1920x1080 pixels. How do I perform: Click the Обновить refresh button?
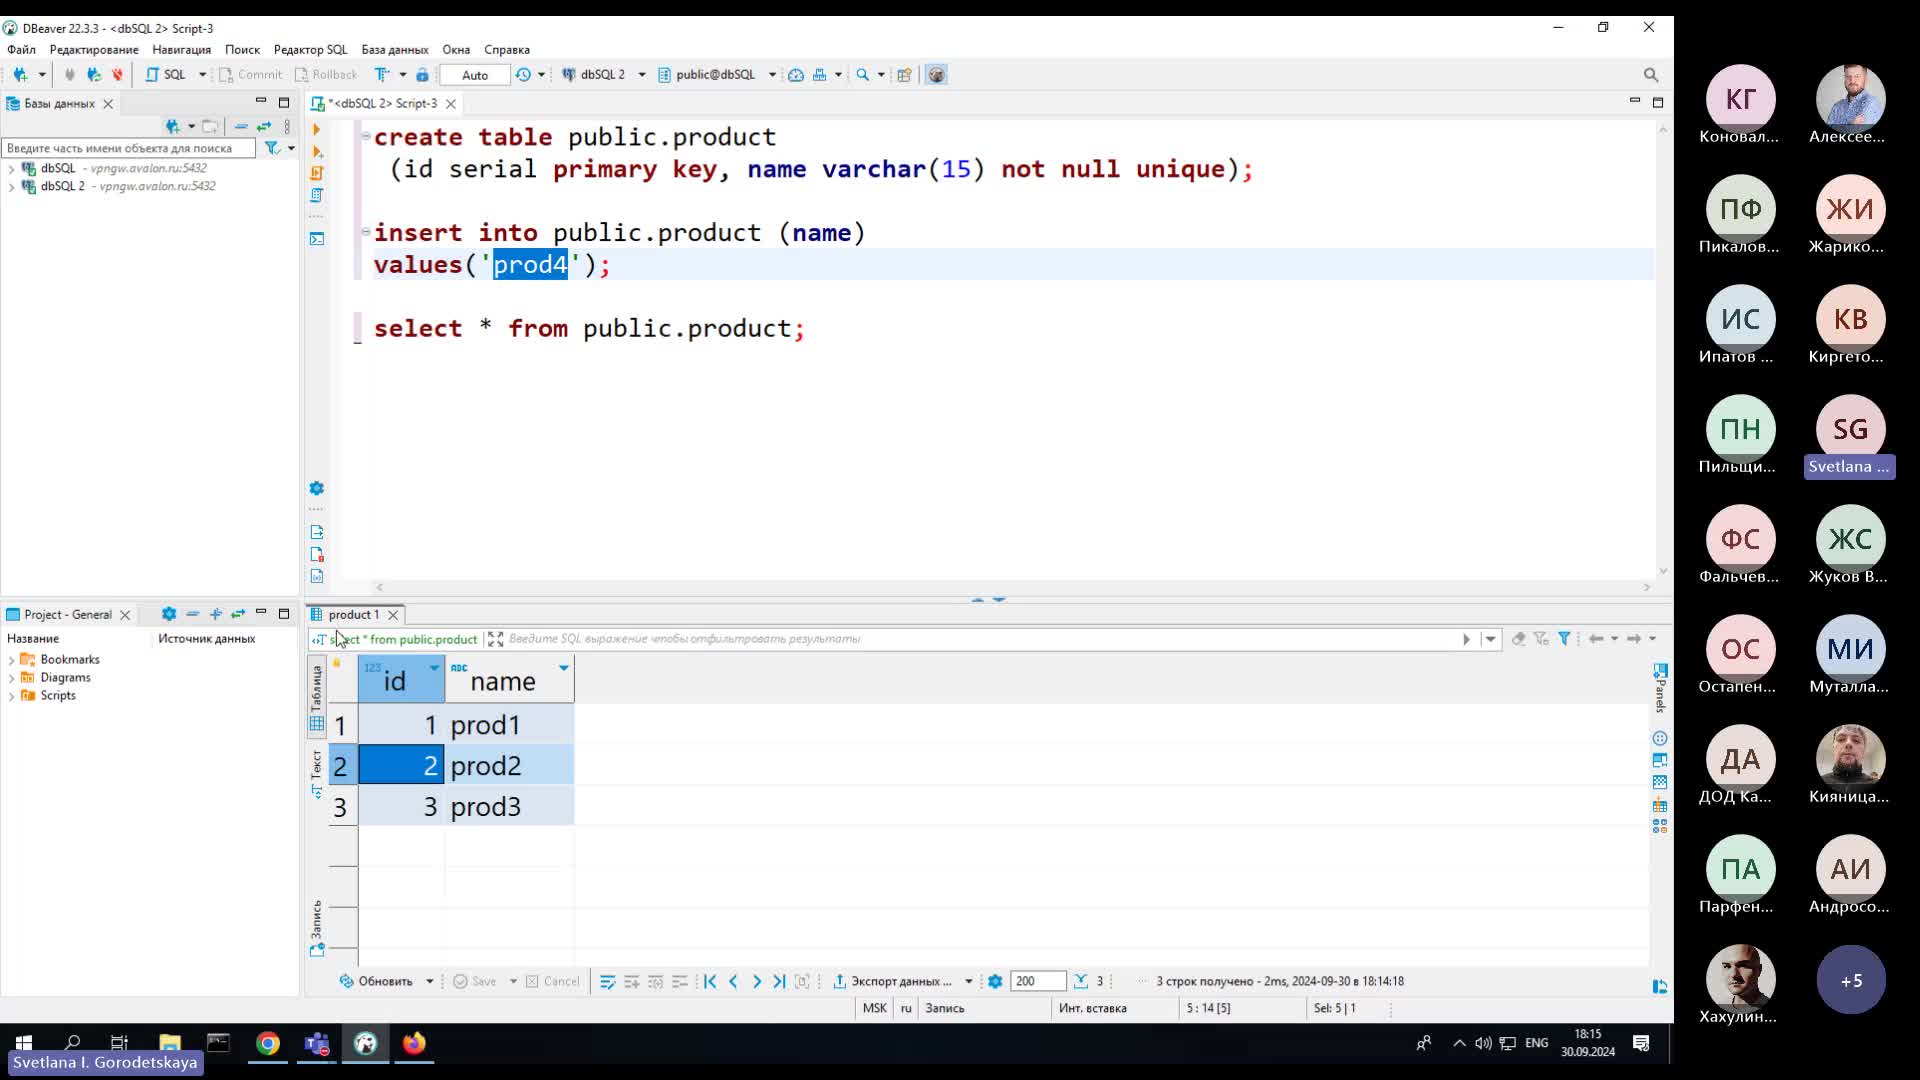(x=377, y=981)
